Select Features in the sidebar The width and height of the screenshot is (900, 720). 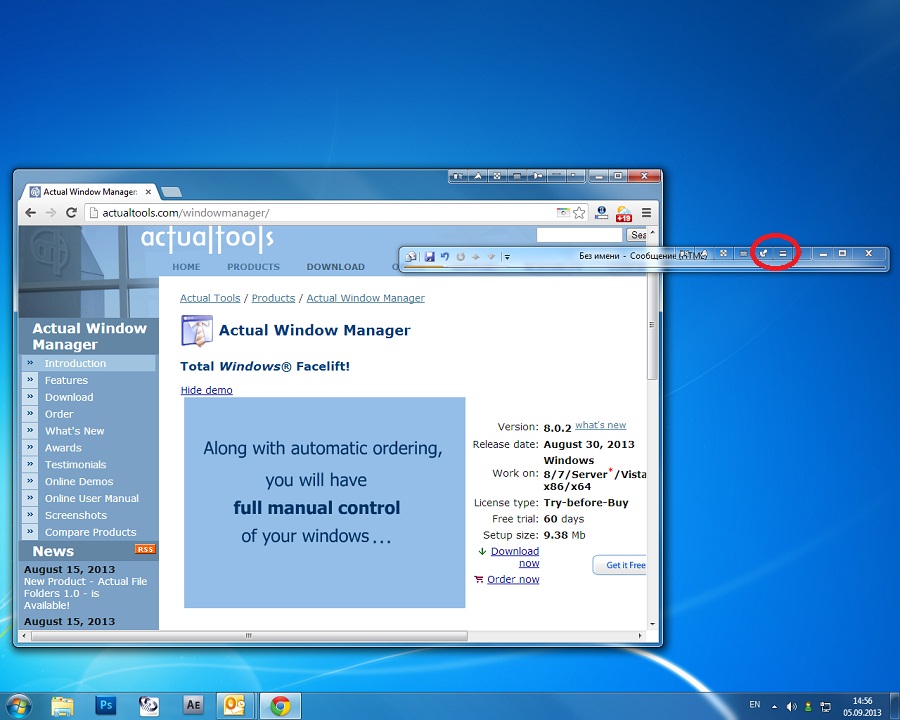click(x=66, y=380)
